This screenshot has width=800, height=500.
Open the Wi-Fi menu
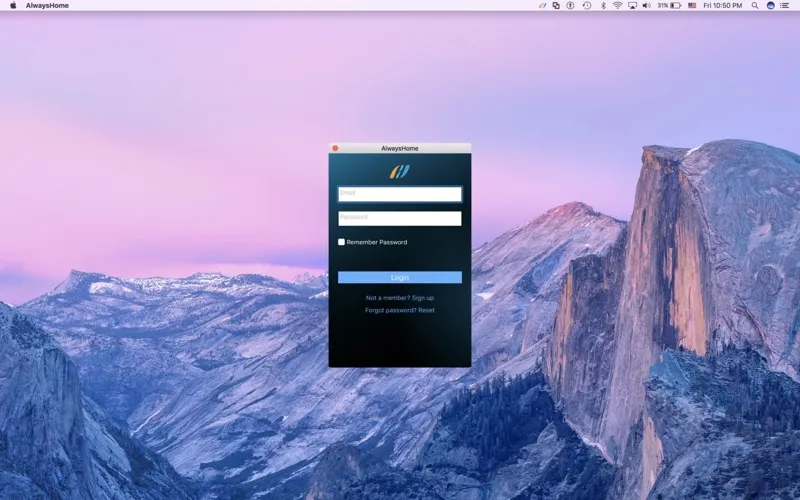[617, 6]
